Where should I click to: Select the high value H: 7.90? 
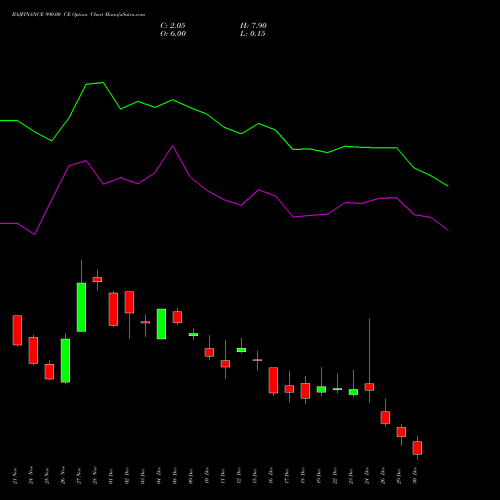[253, 26]
